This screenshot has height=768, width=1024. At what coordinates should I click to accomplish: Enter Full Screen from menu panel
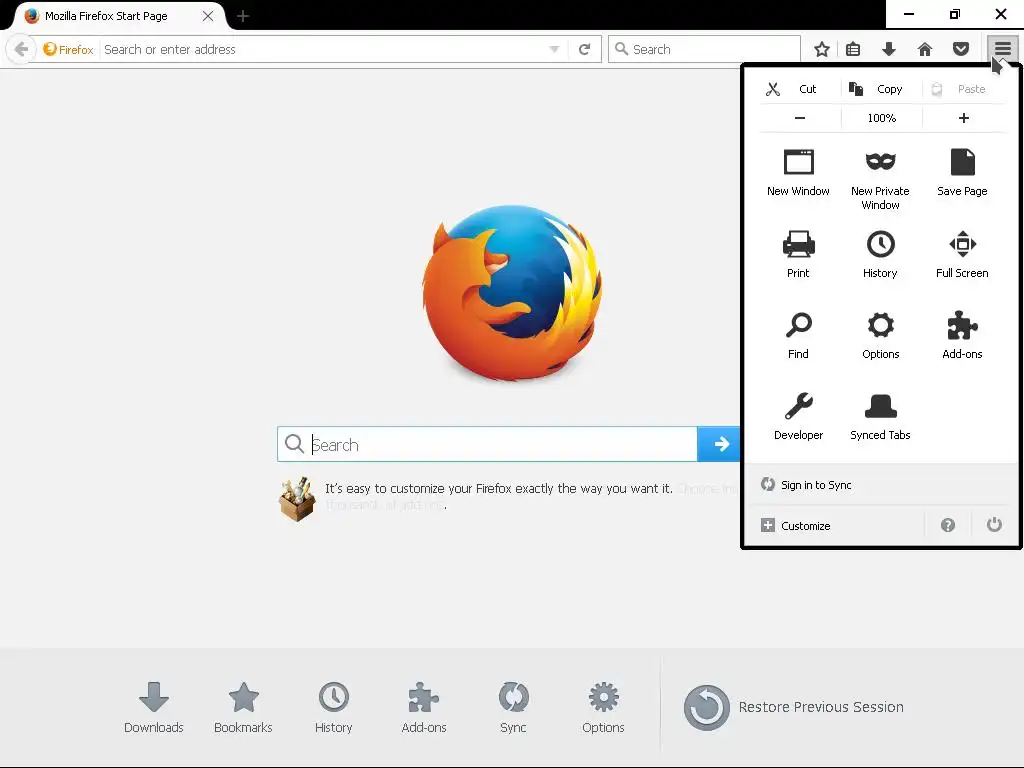pyautogui.click(x=962, y=255)
